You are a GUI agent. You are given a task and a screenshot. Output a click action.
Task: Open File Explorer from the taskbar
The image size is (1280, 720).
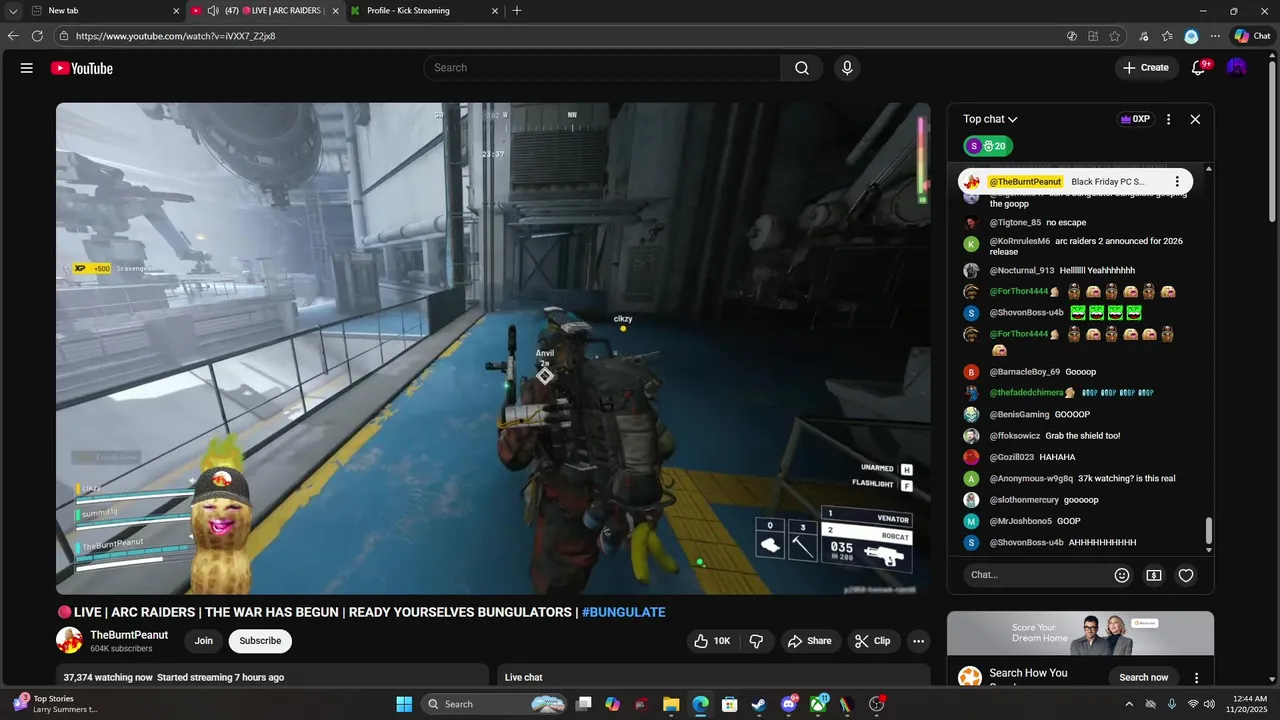point(671,704)
